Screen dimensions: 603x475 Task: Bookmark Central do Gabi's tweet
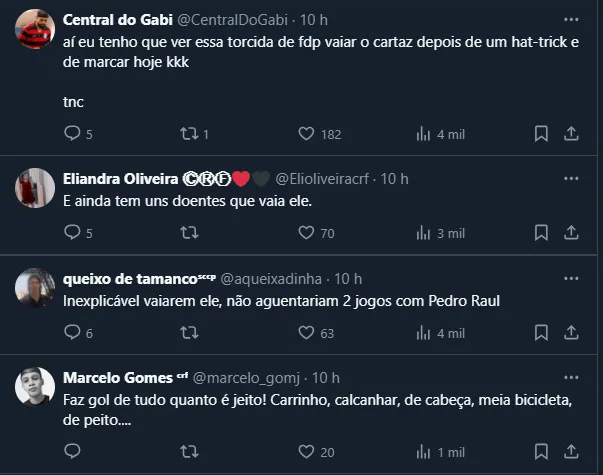(541, 134)
